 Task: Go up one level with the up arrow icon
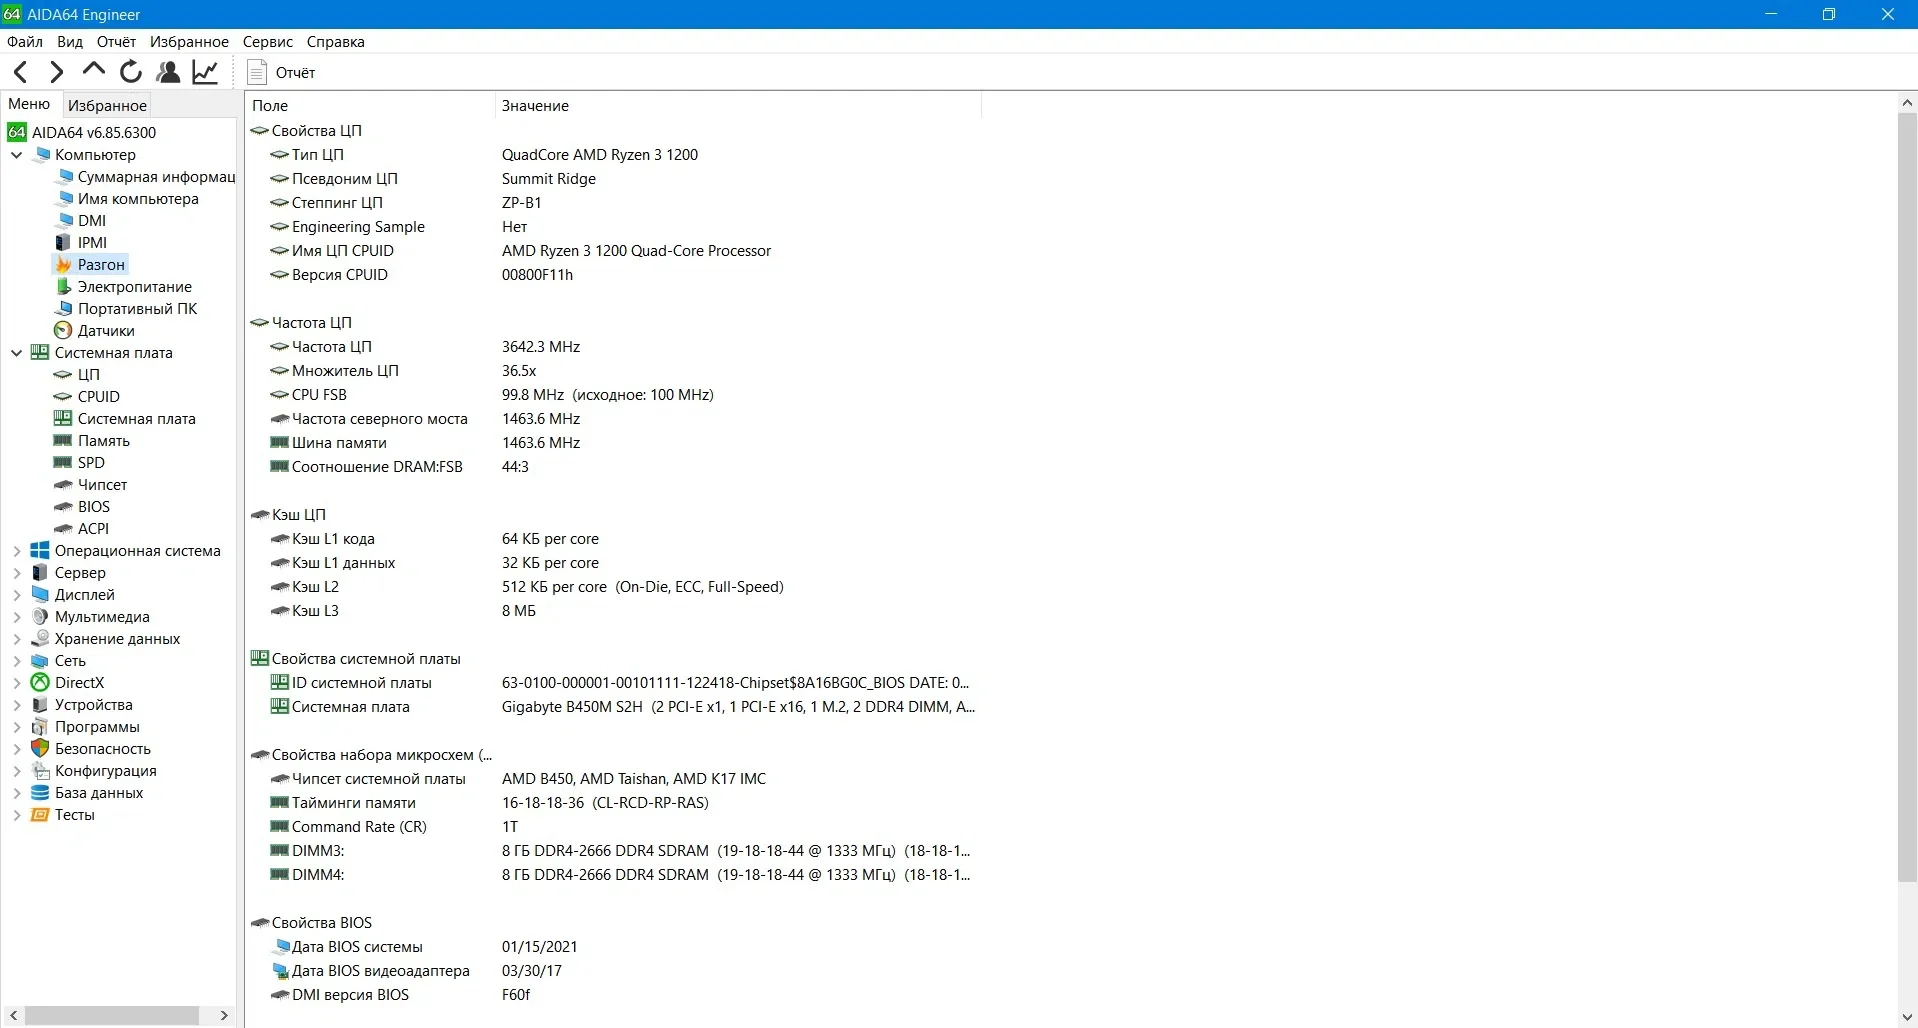tap(94, 71)
